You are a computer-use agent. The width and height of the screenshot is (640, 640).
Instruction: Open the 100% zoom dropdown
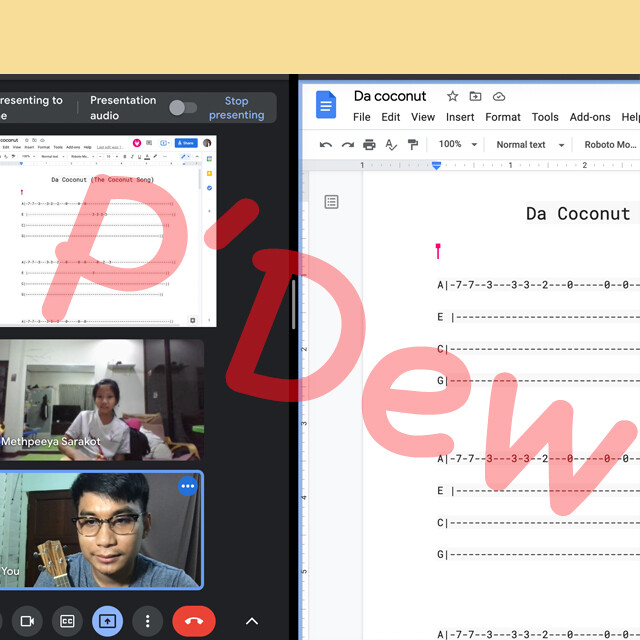[x=456, y=145]
